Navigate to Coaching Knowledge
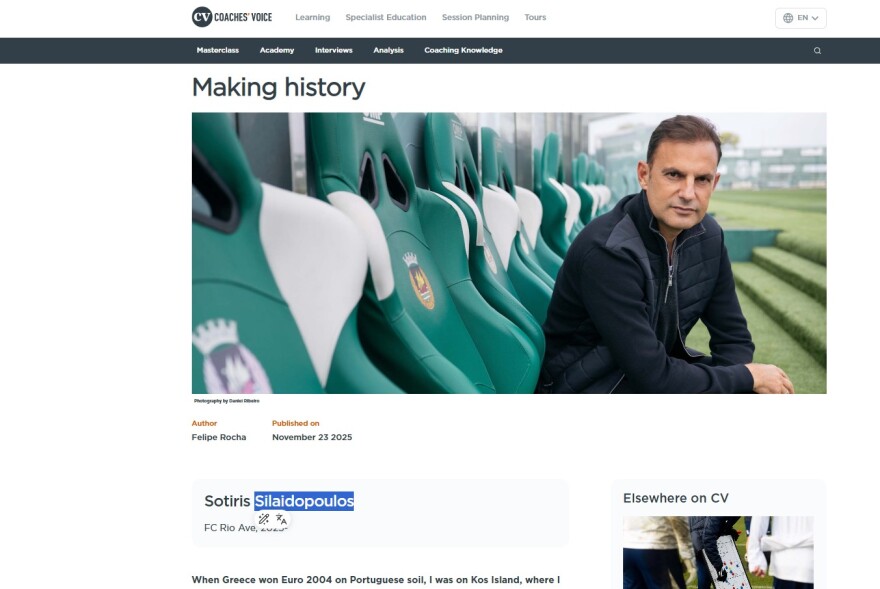This screenshot has width=880, height=589. click(x=463, y=50)
